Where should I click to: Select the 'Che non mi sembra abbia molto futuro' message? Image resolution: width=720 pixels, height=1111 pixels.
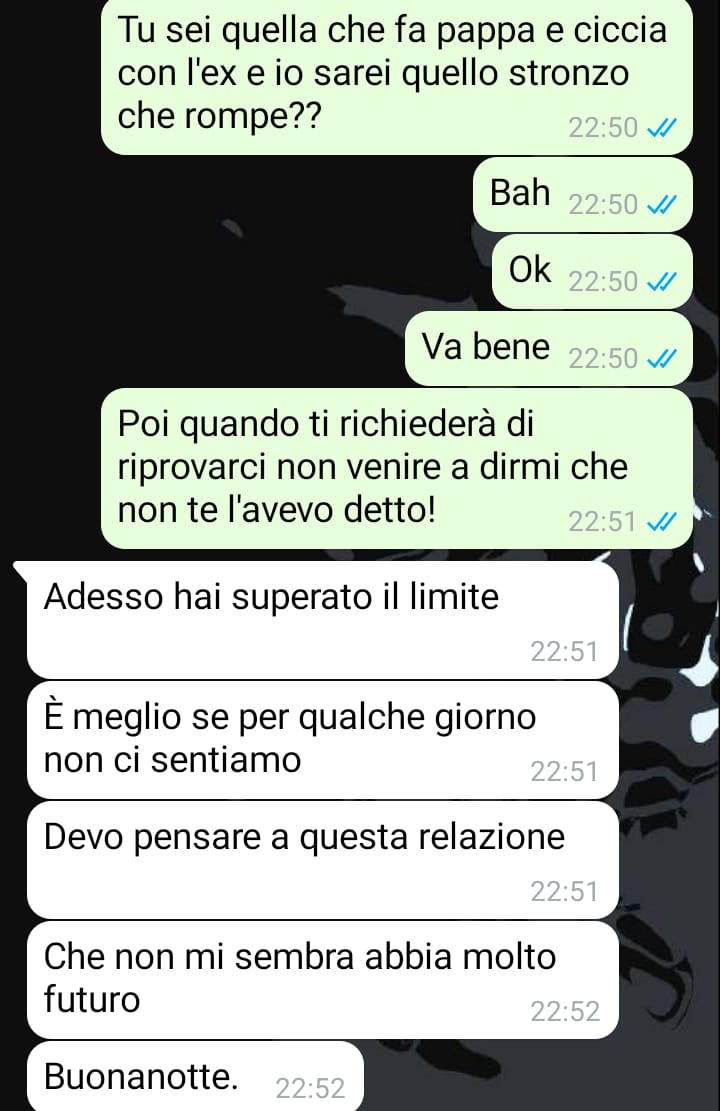322,980
